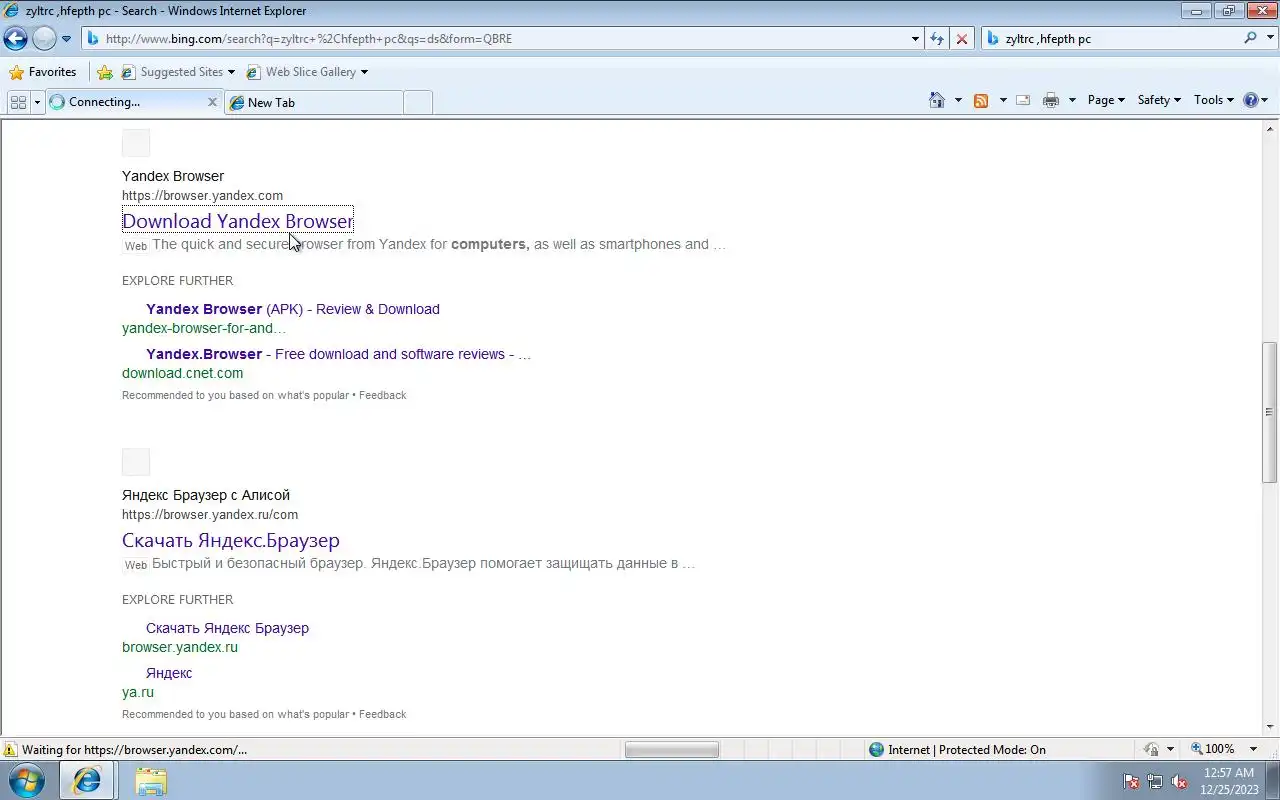Open the Яндекс explore link
This screenshot has width=1280, height=800.
169,673
